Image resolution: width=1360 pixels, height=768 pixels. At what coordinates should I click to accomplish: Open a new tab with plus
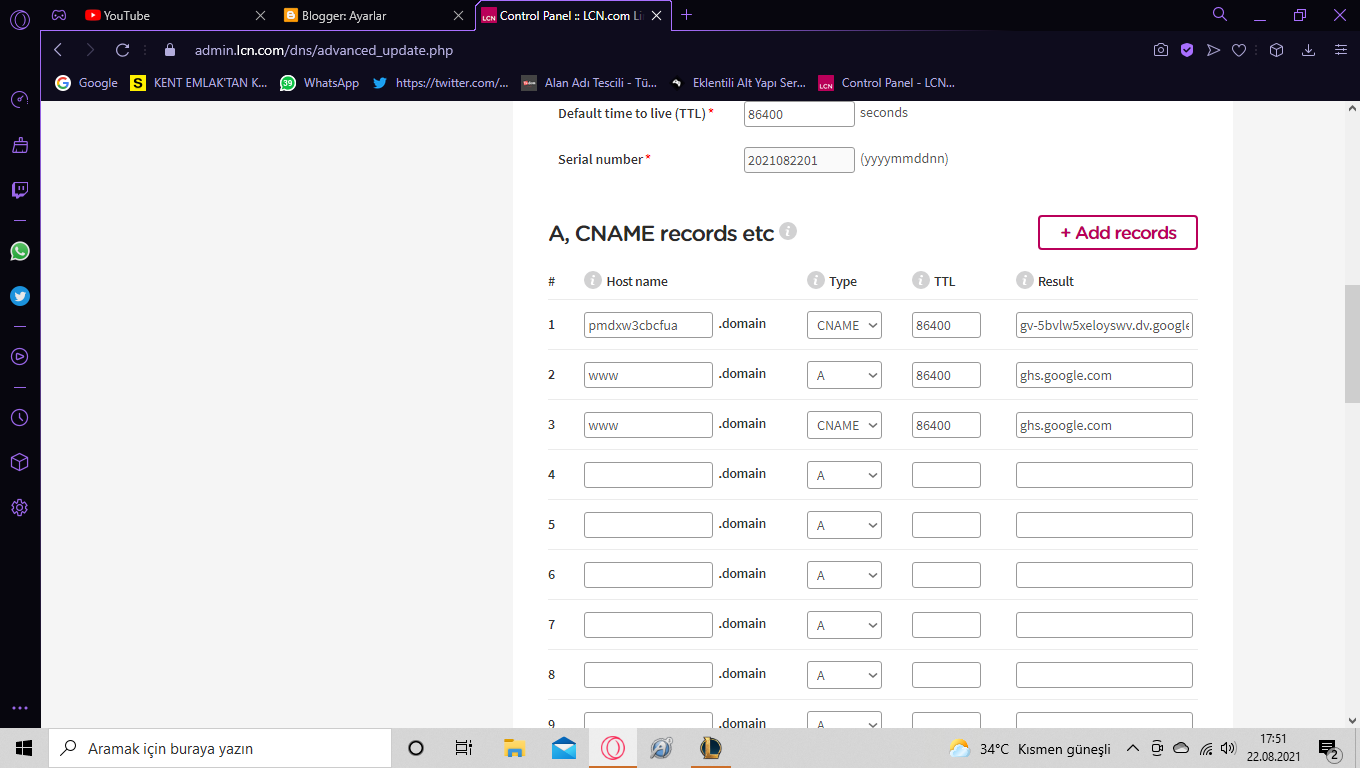687,15
